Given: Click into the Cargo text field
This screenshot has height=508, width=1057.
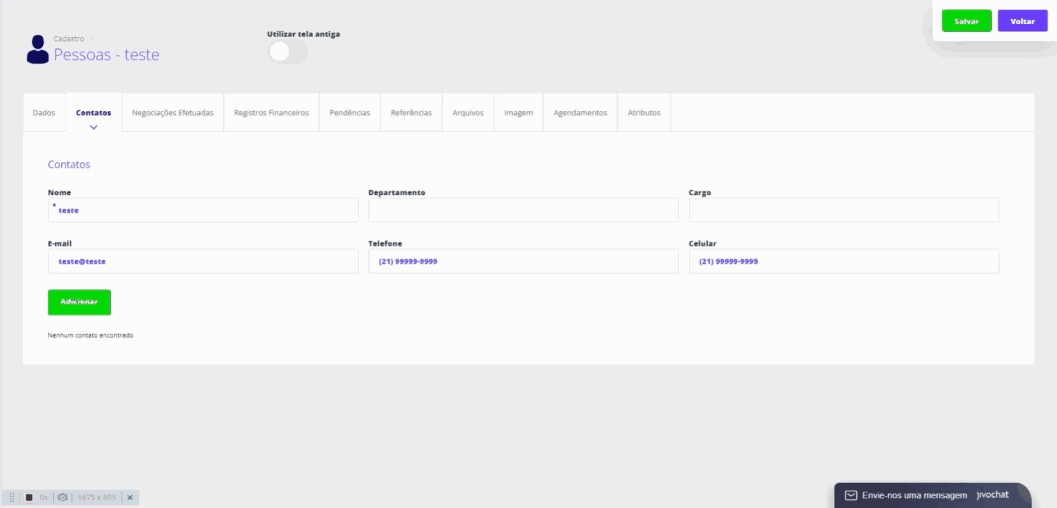Looking at the screenshot, I should pyautogui.click(x=843, y=210).
